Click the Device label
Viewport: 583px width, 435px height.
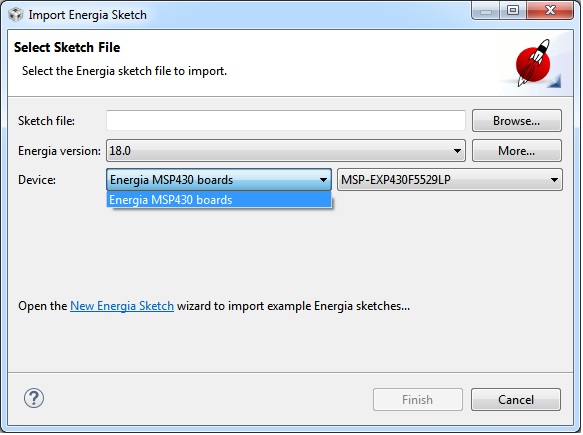tap(37, 180)
